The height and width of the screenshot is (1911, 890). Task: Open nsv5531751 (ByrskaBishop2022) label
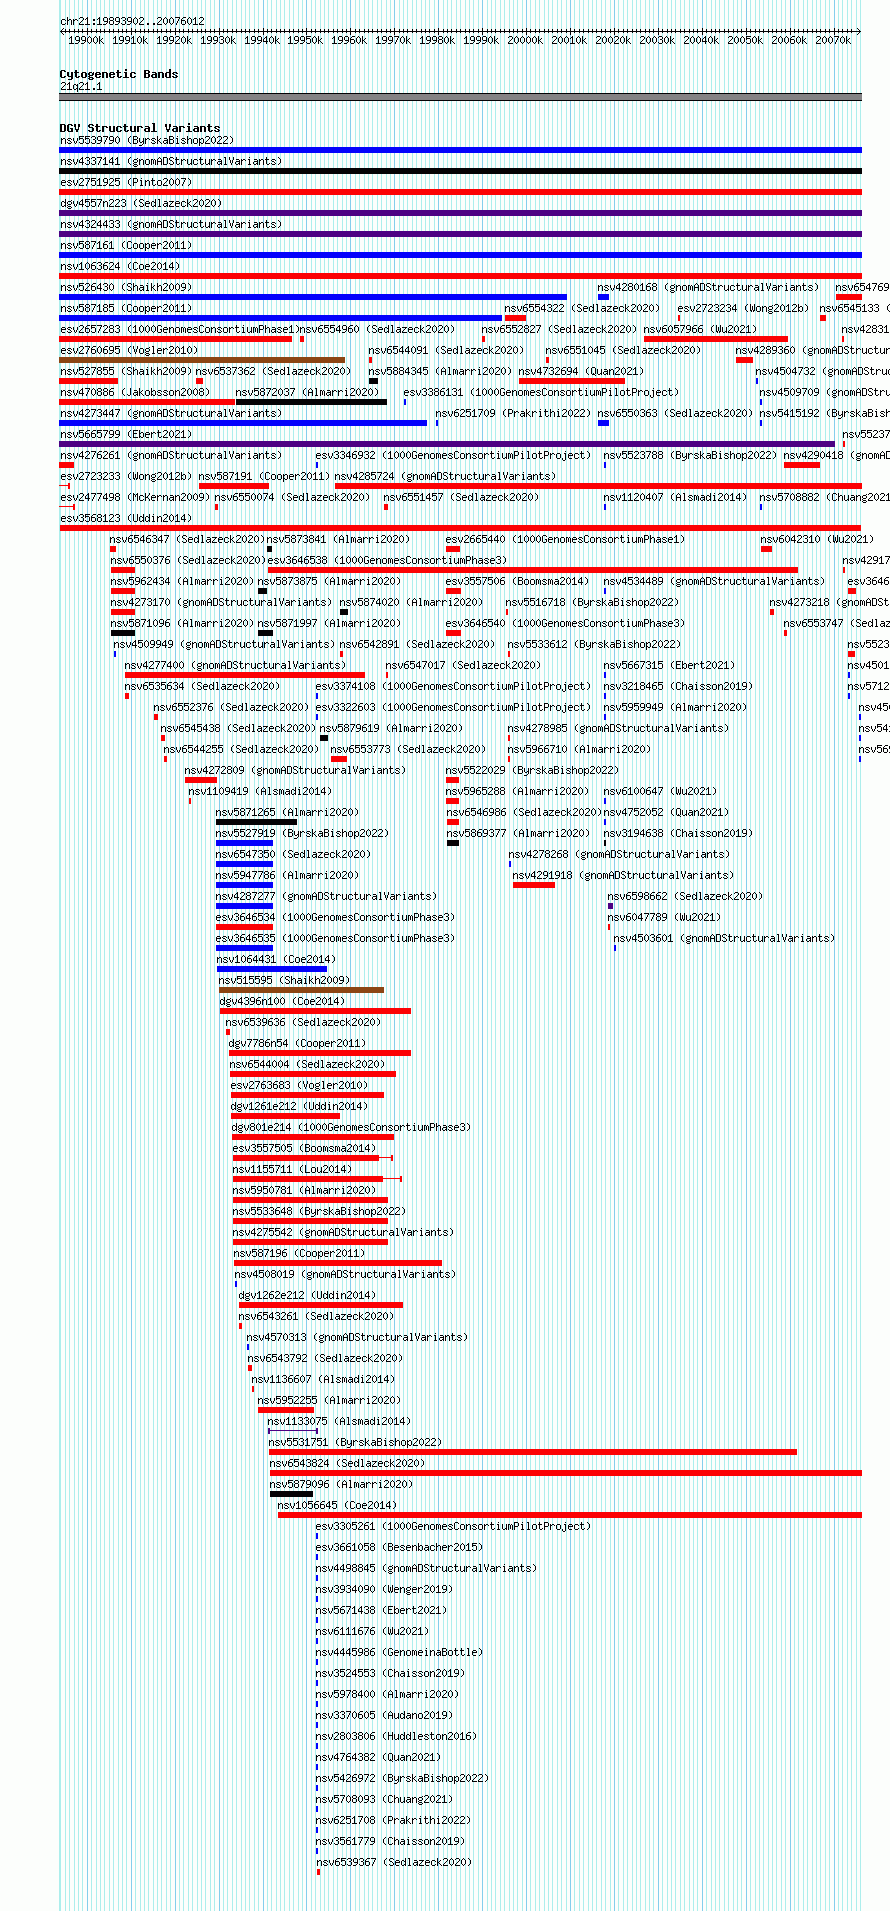(x=355, y=1442)
